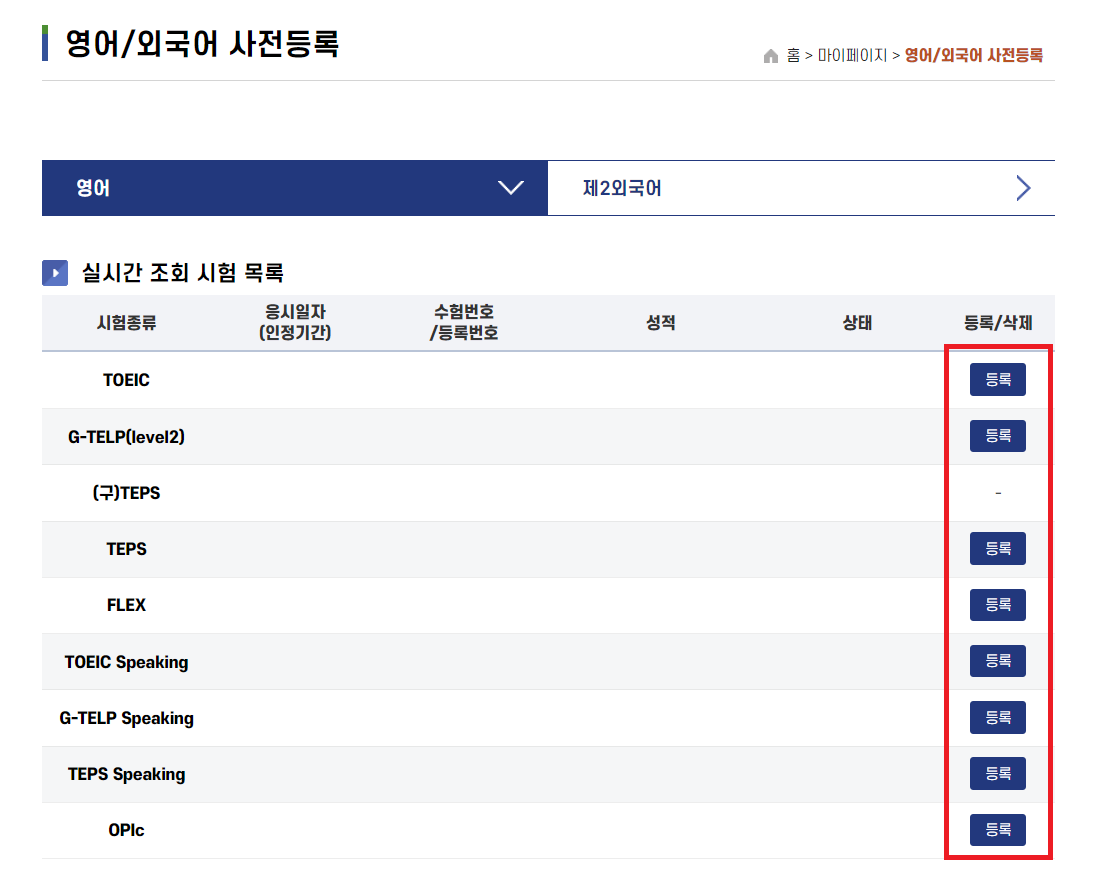Screen dimensions: 1104x878
Task: Click 영어/외국어 사전등록 breadcrumb link
Action: 973,56
